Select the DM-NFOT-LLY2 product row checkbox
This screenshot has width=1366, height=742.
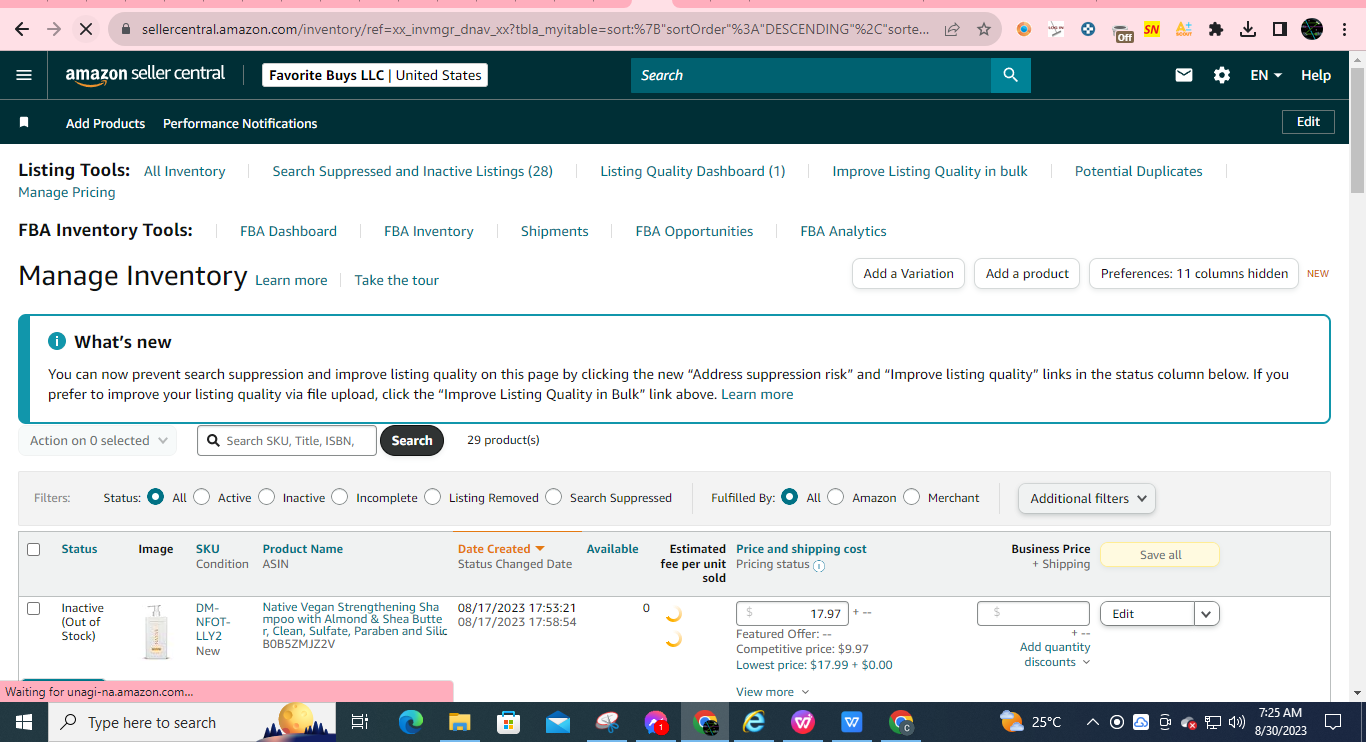(x=34, y=608)
